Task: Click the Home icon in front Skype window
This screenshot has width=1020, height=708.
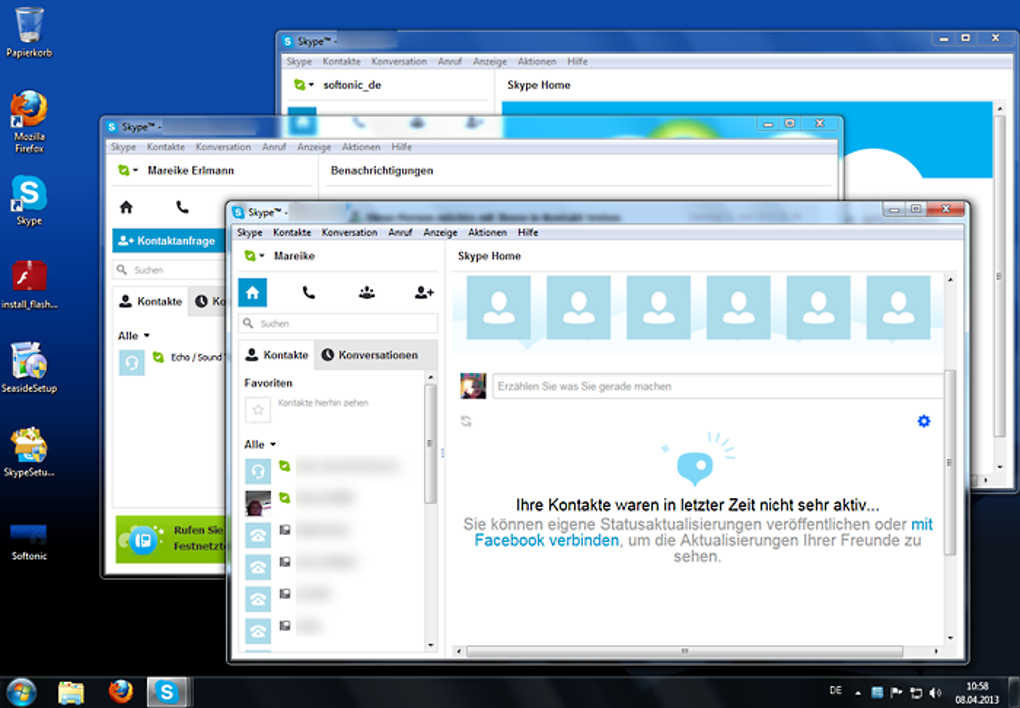Action: (x=252, y=292)
